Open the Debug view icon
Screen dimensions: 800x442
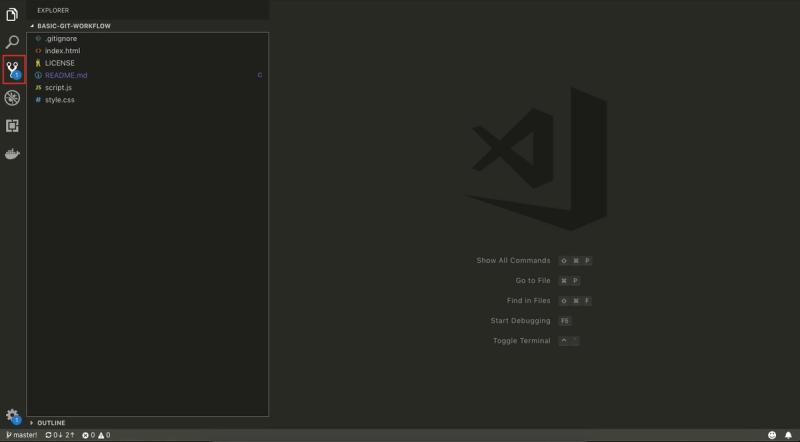12,97
